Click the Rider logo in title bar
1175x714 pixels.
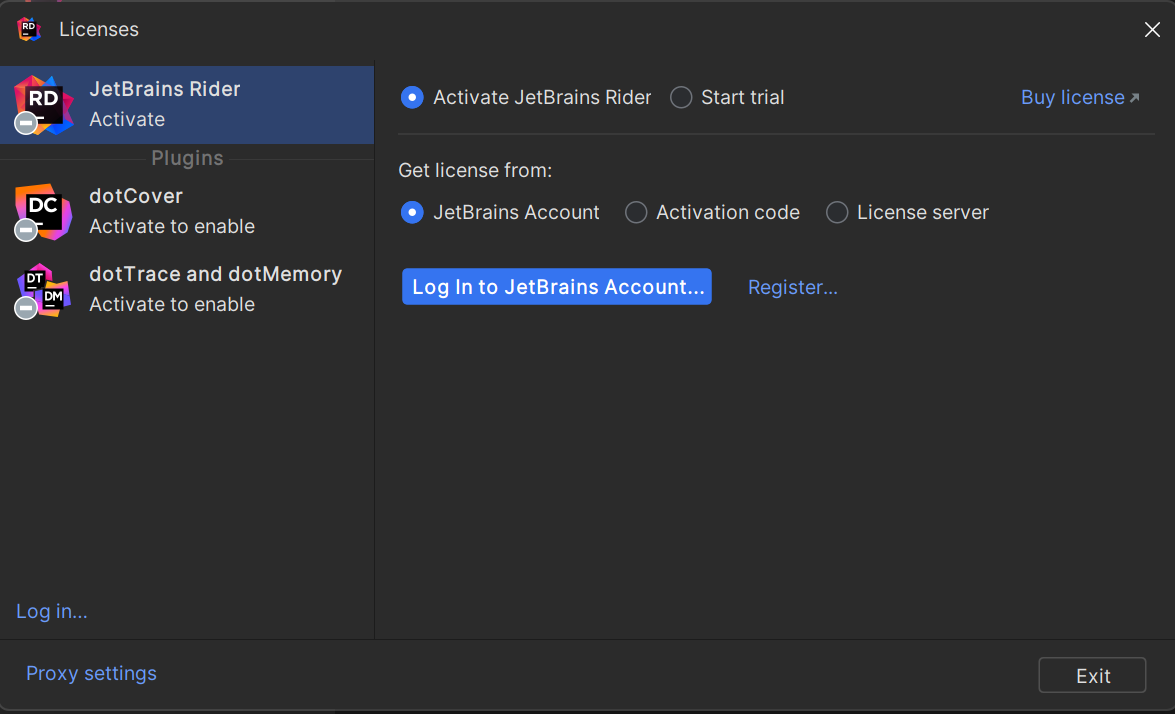pos(28,29)
